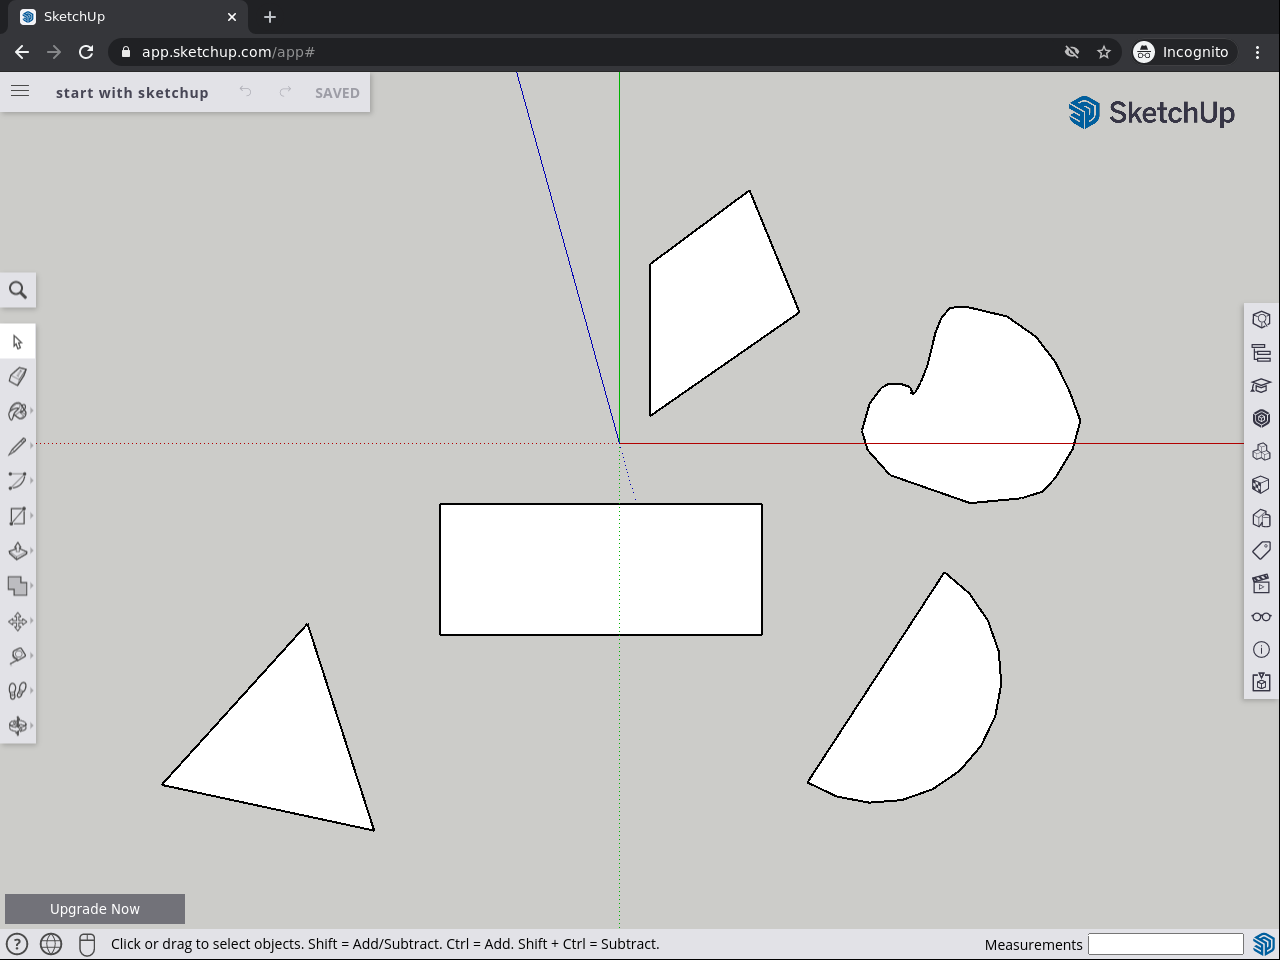Image resolution: width=1280 pixels, height=960 pixels.
Task: Open the Model Info panel
Action: click(1261, 649)
